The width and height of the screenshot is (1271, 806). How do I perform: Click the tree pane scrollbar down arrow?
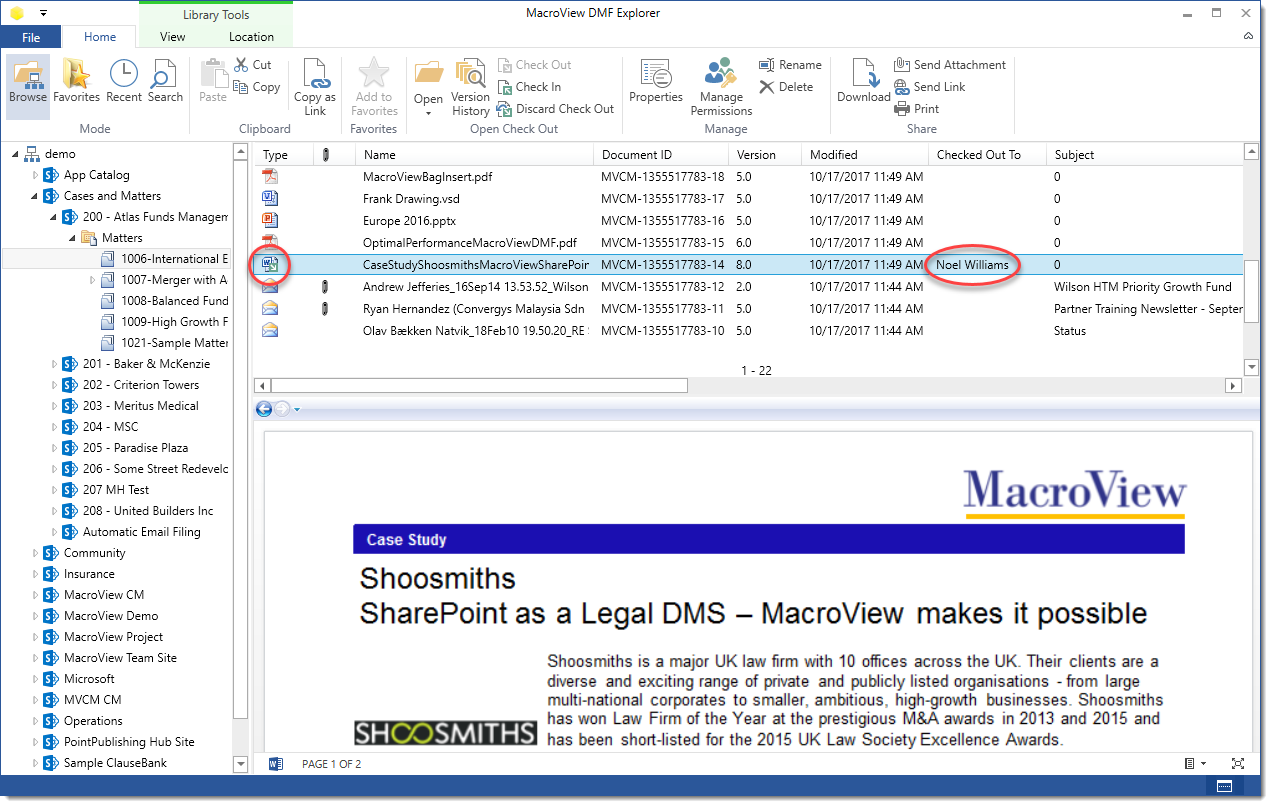[x=240, y=766]
